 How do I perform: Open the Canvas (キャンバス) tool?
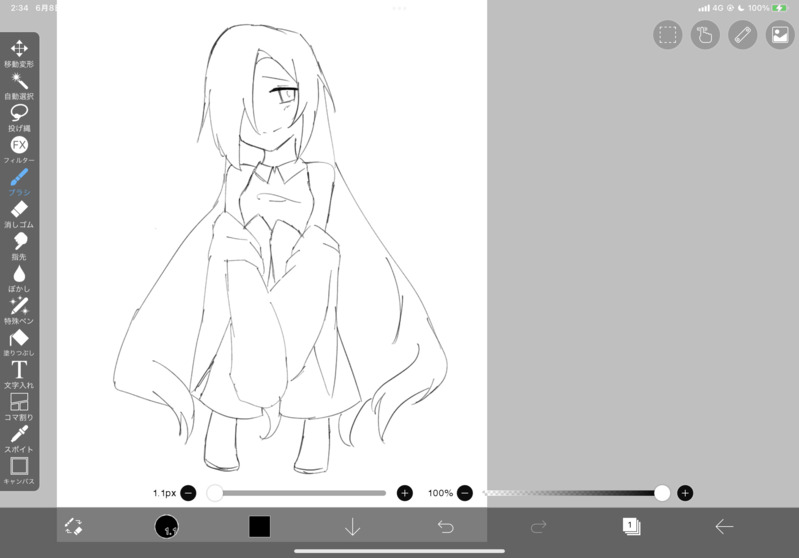coord(19,470)
